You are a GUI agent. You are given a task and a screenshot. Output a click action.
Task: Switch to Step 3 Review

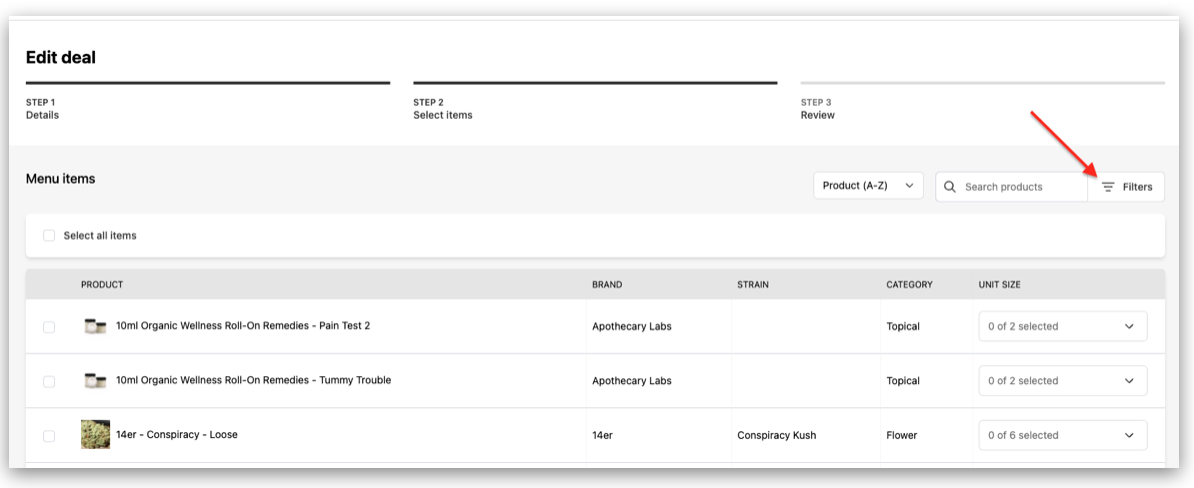pyautogui.click(x=817, y=108)
